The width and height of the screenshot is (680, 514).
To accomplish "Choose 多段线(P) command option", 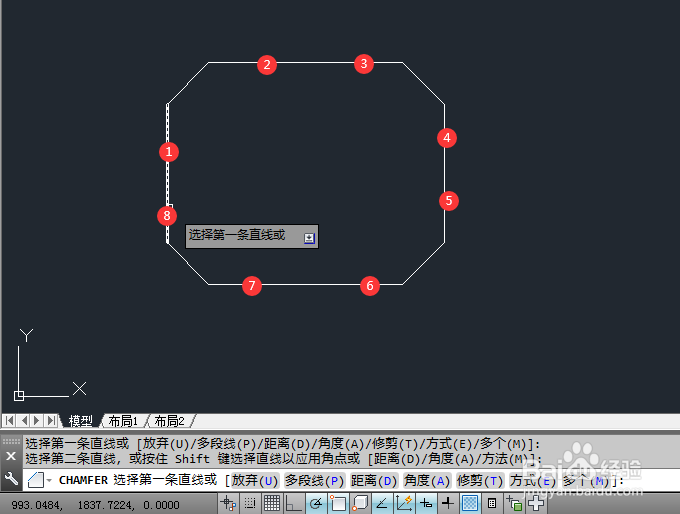I will click(x=314, y=480).
